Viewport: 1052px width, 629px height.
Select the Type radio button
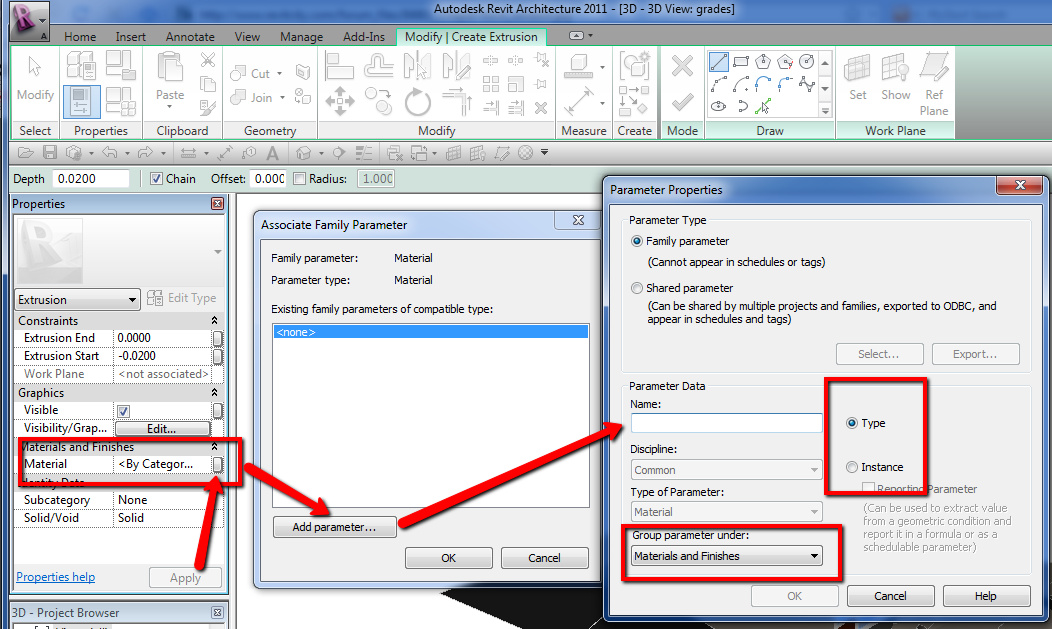coord(852,423)
